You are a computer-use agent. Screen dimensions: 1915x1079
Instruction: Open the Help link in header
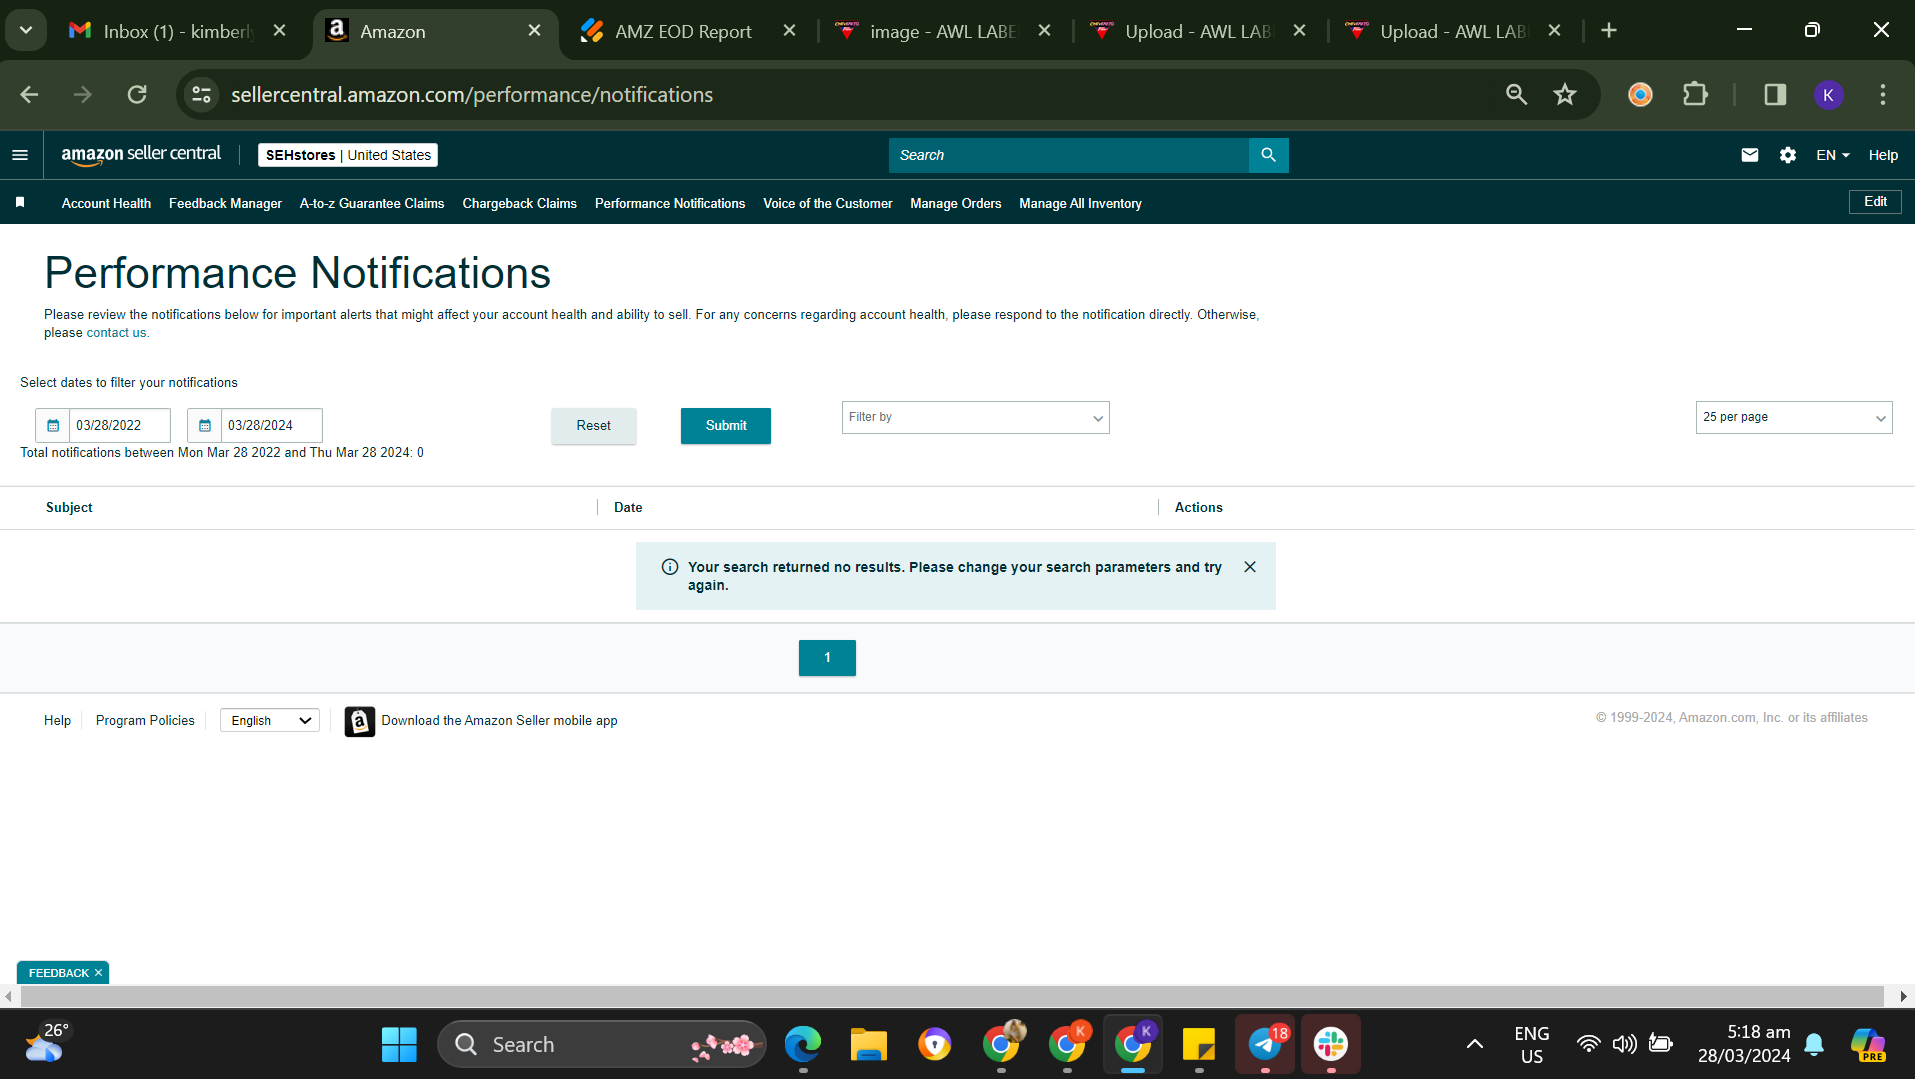click(1883, 155)
